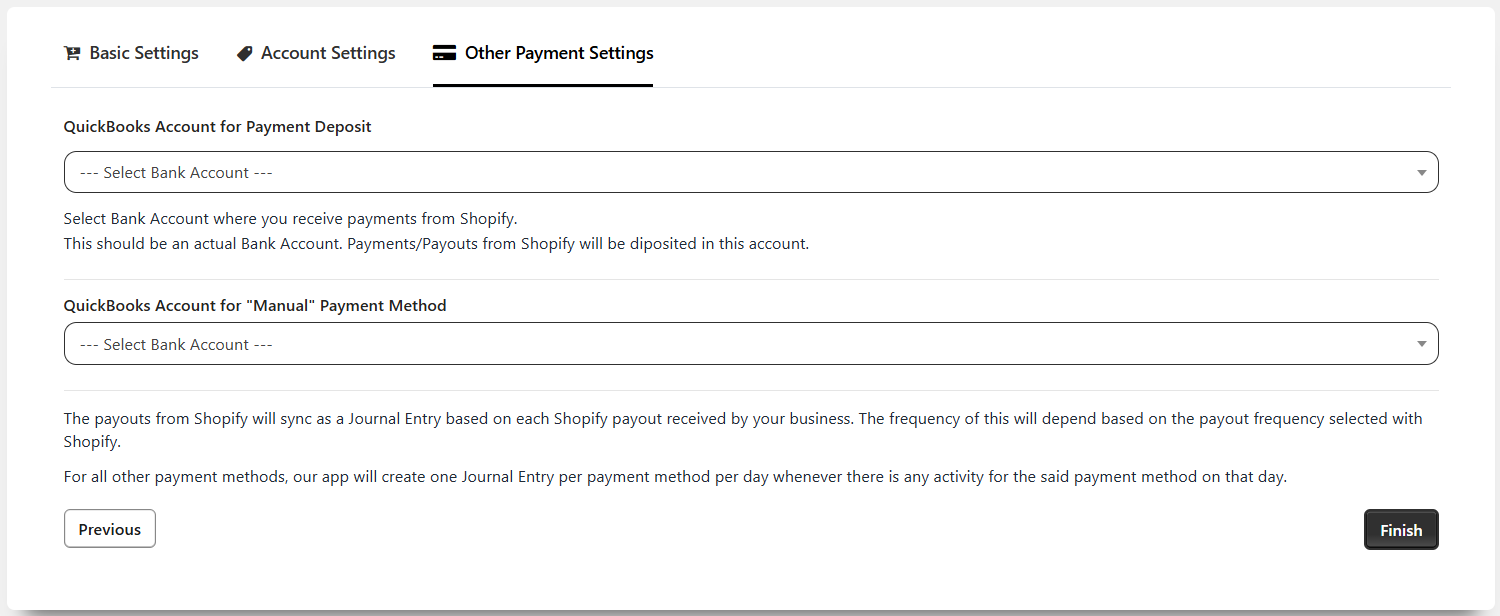Image resolution: width=1500 pixels, height=616 pixels.
Task: Click the credit card icon for Other Payment Settings
Action: tap(444, 54)
